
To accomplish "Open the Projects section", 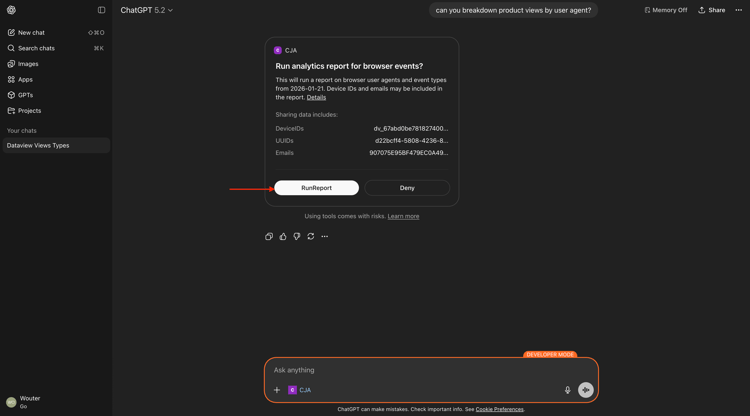I will (56, 110).
